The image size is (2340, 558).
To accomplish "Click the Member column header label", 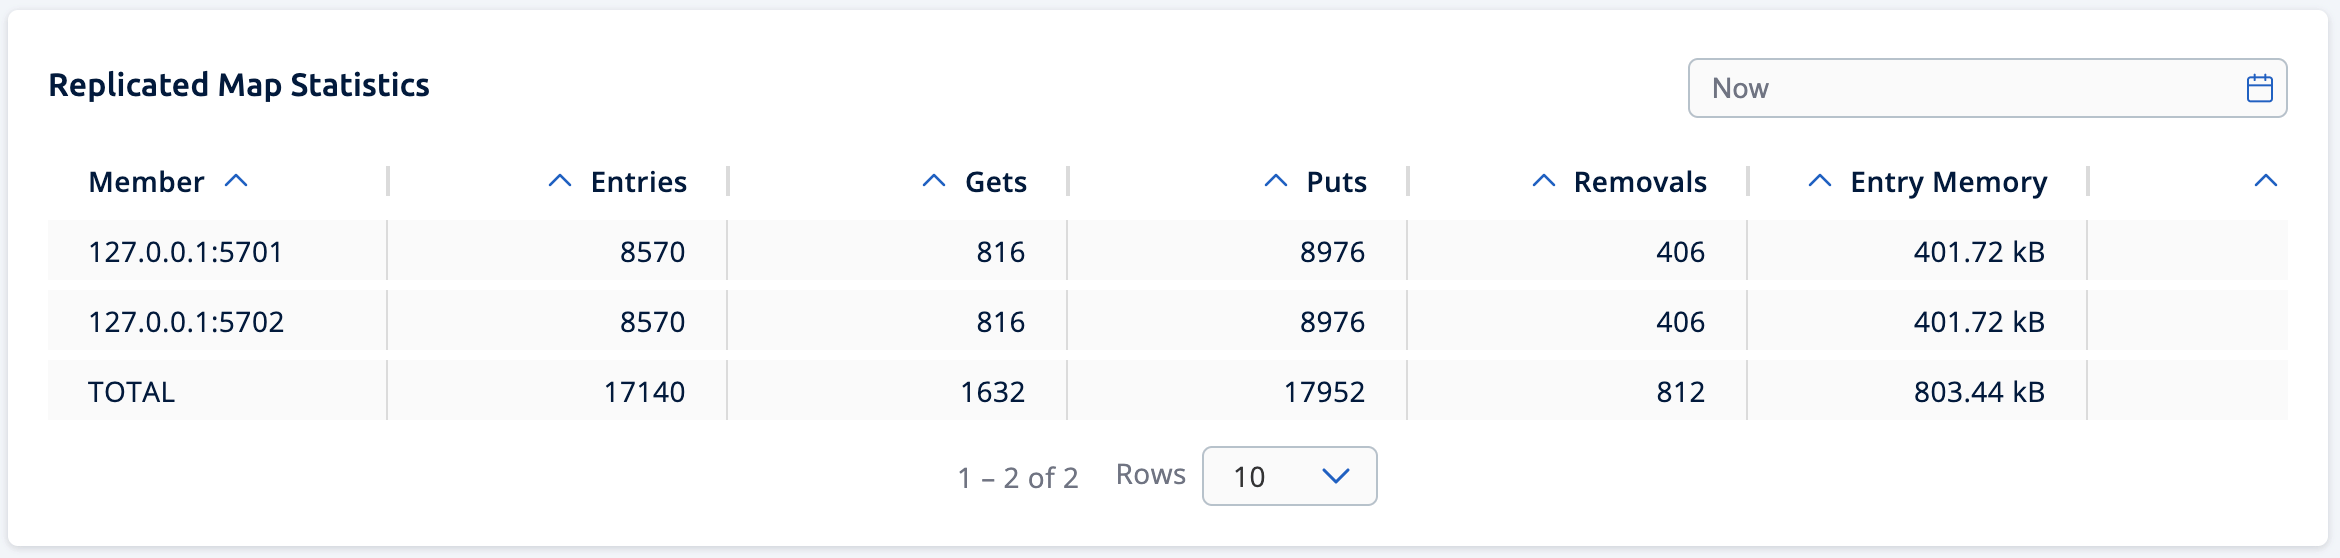I will pyautogui.click(x=146, y=182).
